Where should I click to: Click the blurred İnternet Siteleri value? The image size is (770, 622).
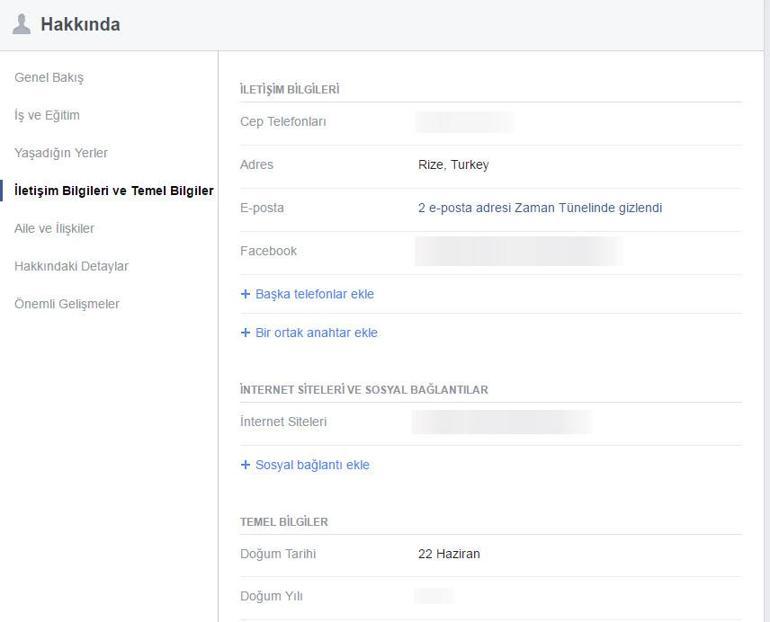pos(501,422)
